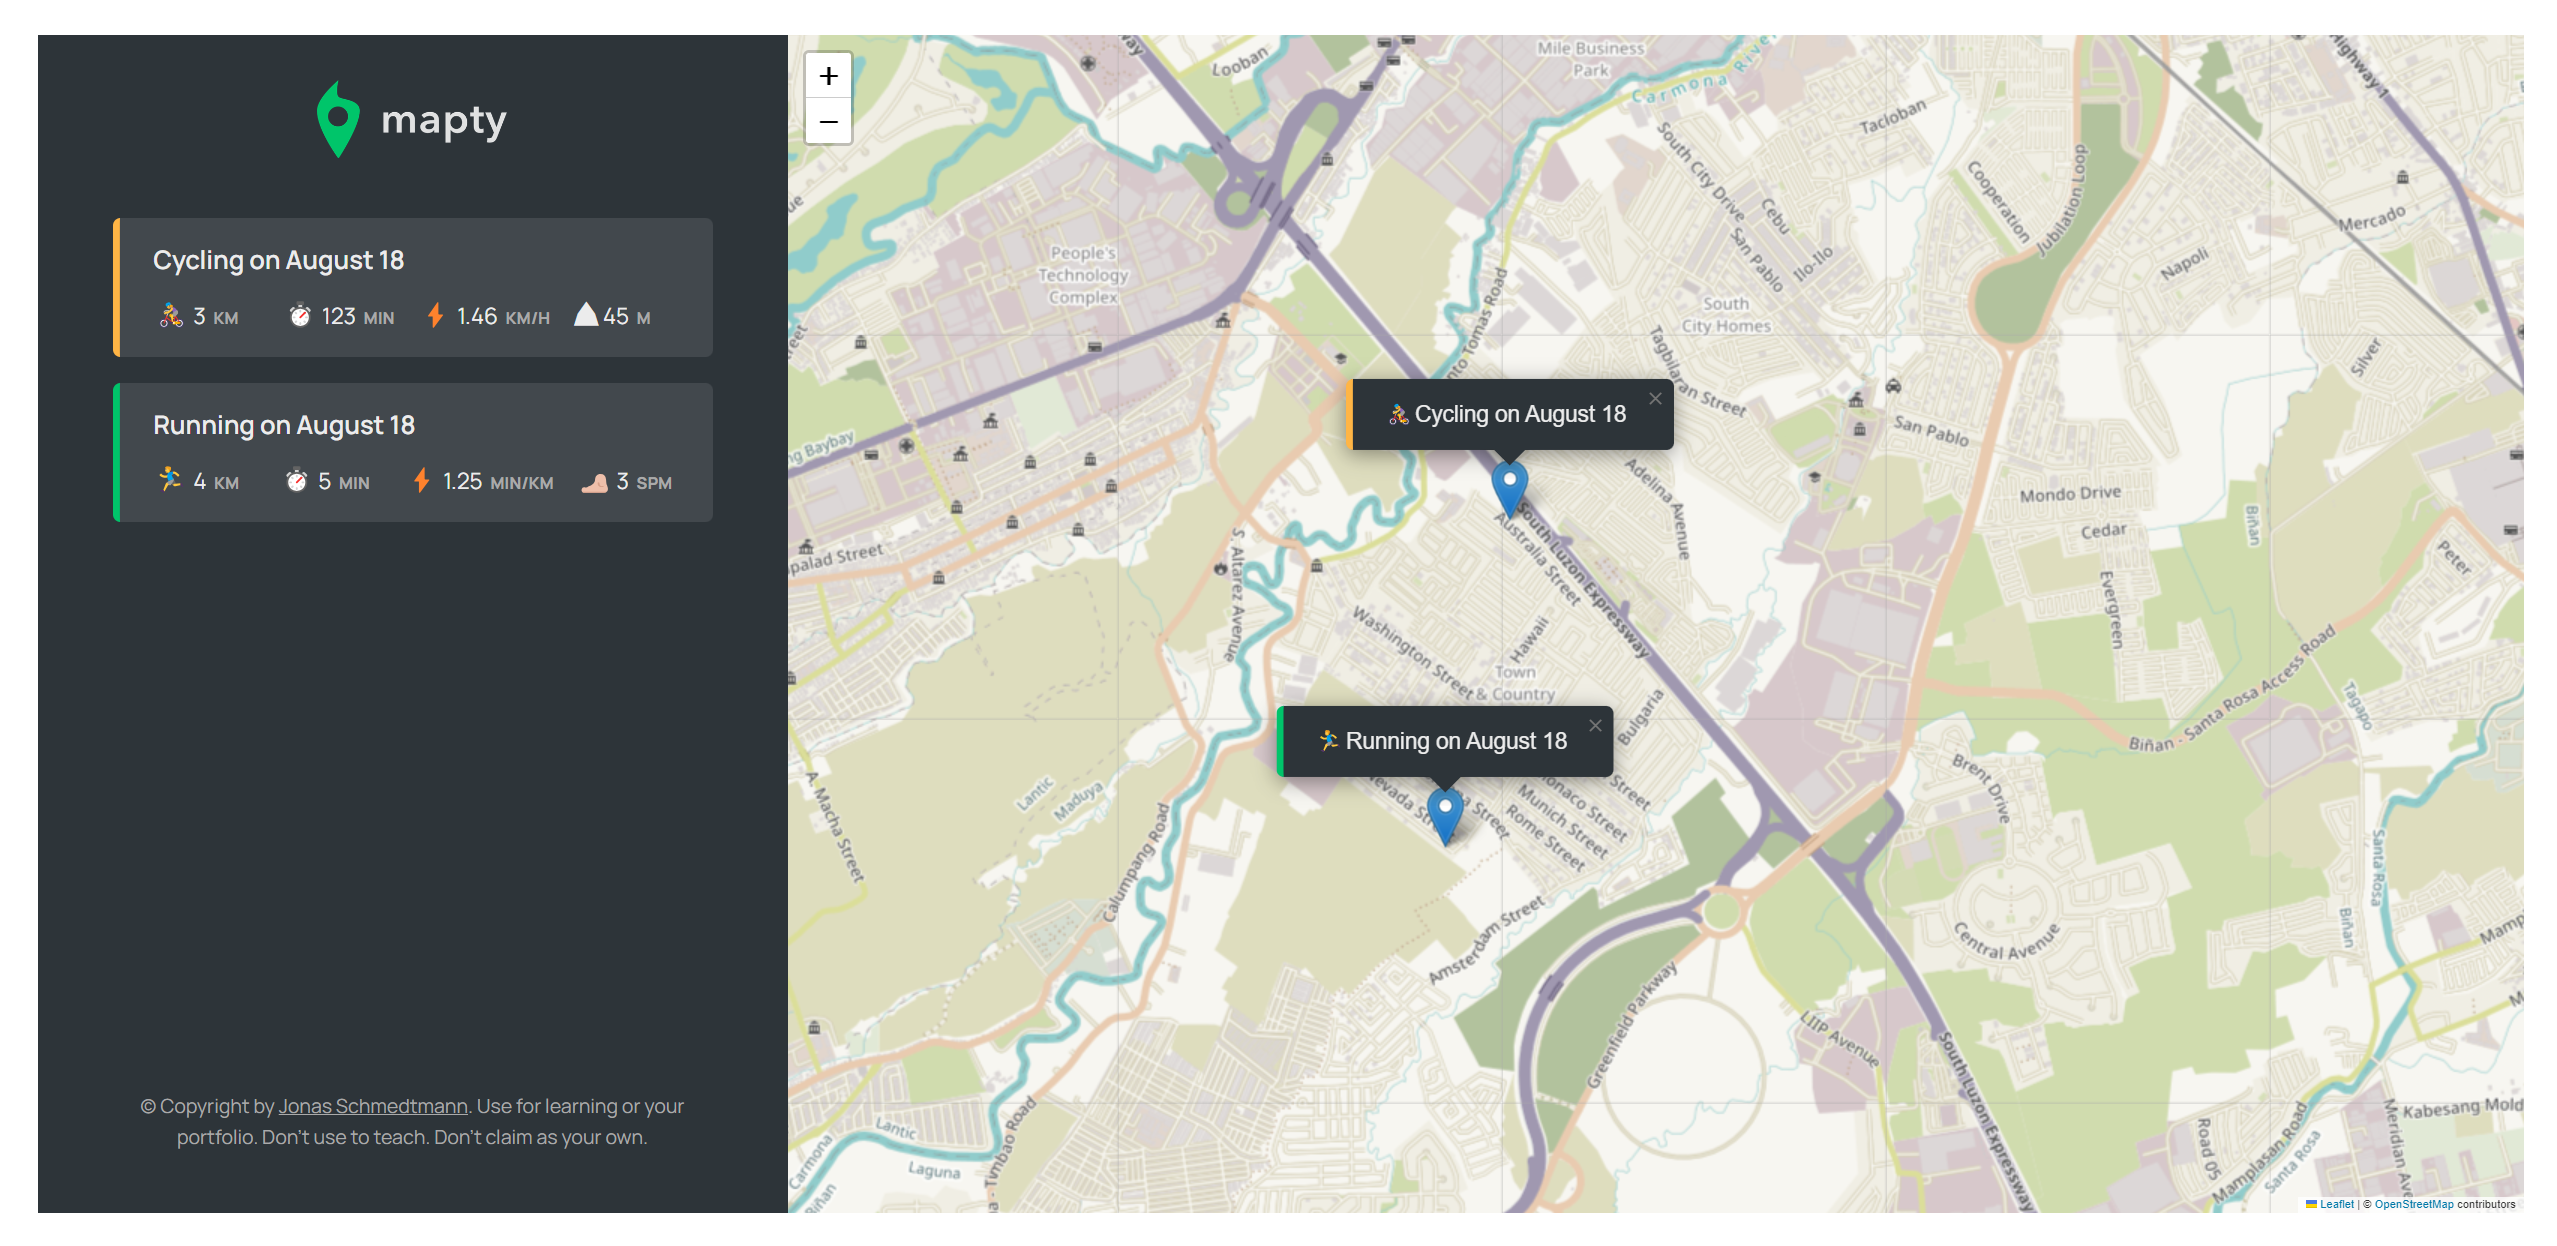Click the foot icon beside 3 SPM
This screenshot has height=1246, width=2557.
[595, 483]
